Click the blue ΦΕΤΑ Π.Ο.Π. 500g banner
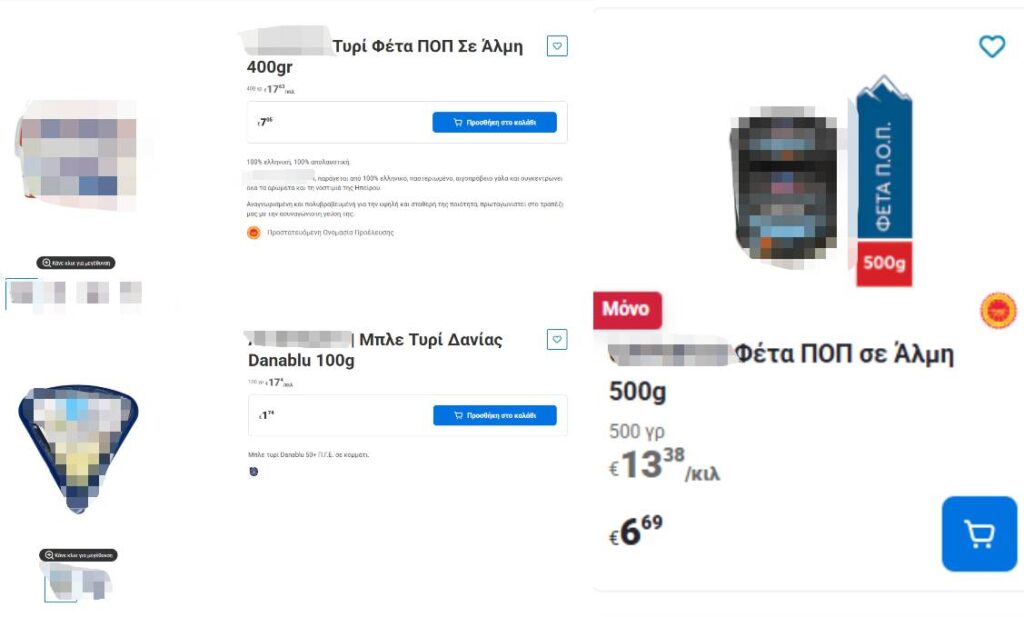Screen dimensions: 1024x617 pyautogui.click(x=884, y=181)
